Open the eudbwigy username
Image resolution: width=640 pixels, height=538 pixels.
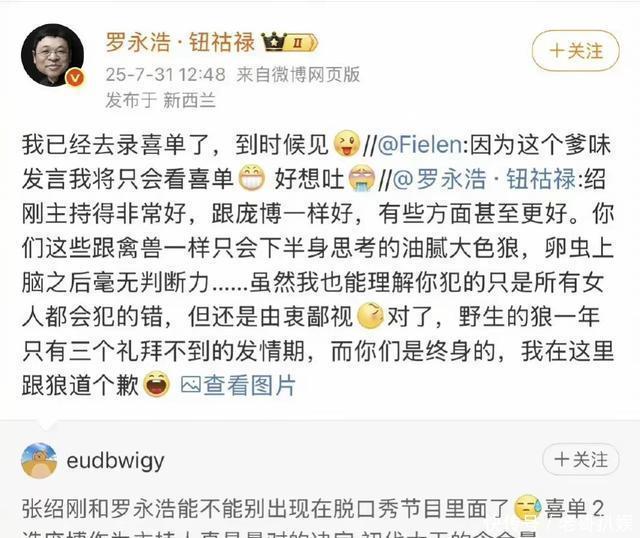pyautogui.click(x=116, y=461)
